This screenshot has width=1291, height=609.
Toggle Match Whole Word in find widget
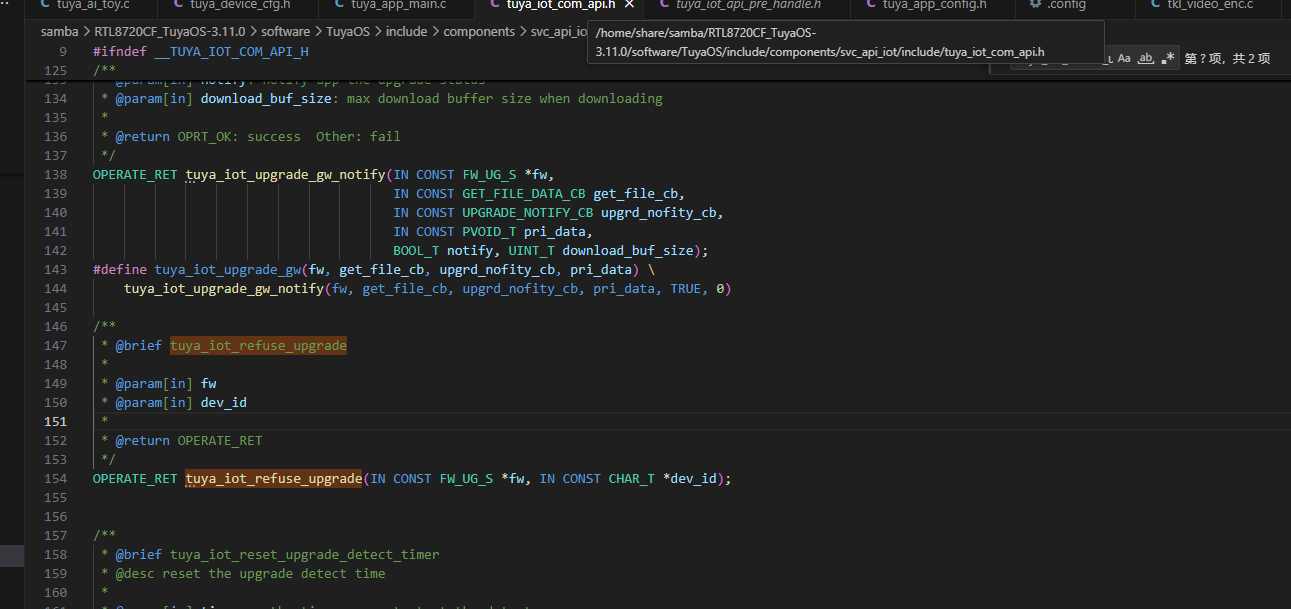1146,59
